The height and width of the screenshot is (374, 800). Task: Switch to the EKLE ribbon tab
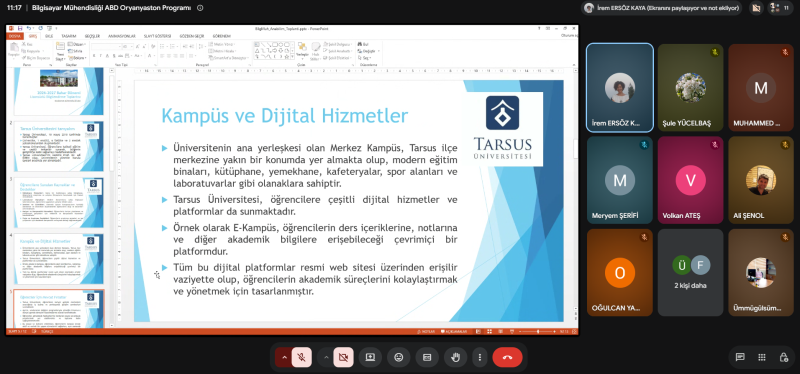(x=49, y=36)
